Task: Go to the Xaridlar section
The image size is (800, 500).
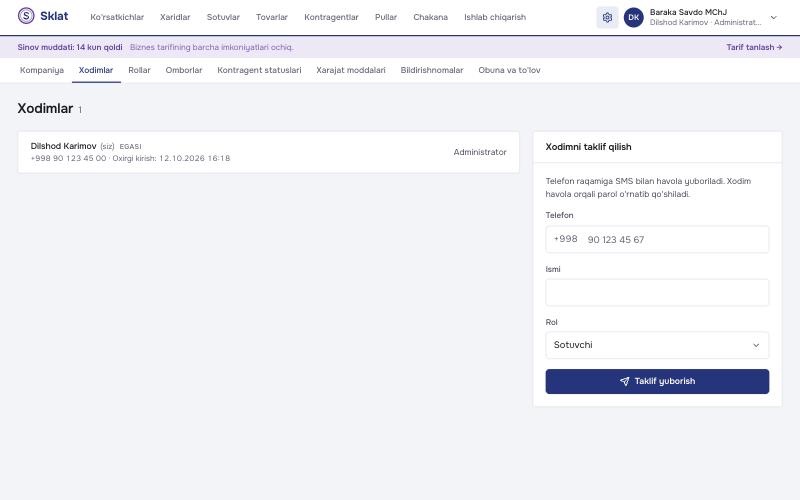Action: tap(175, 17)
